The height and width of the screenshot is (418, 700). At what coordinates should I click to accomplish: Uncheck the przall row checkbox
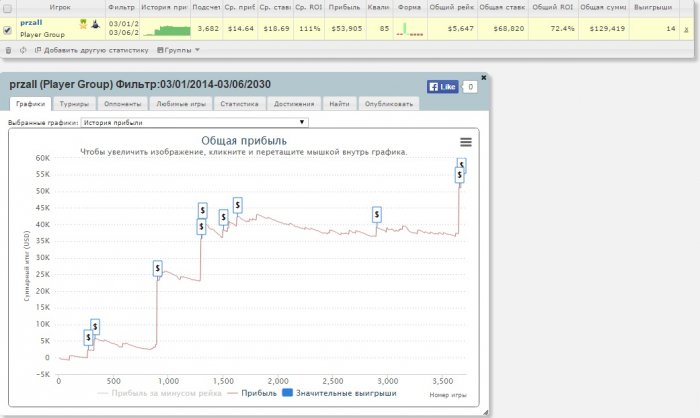7,30
